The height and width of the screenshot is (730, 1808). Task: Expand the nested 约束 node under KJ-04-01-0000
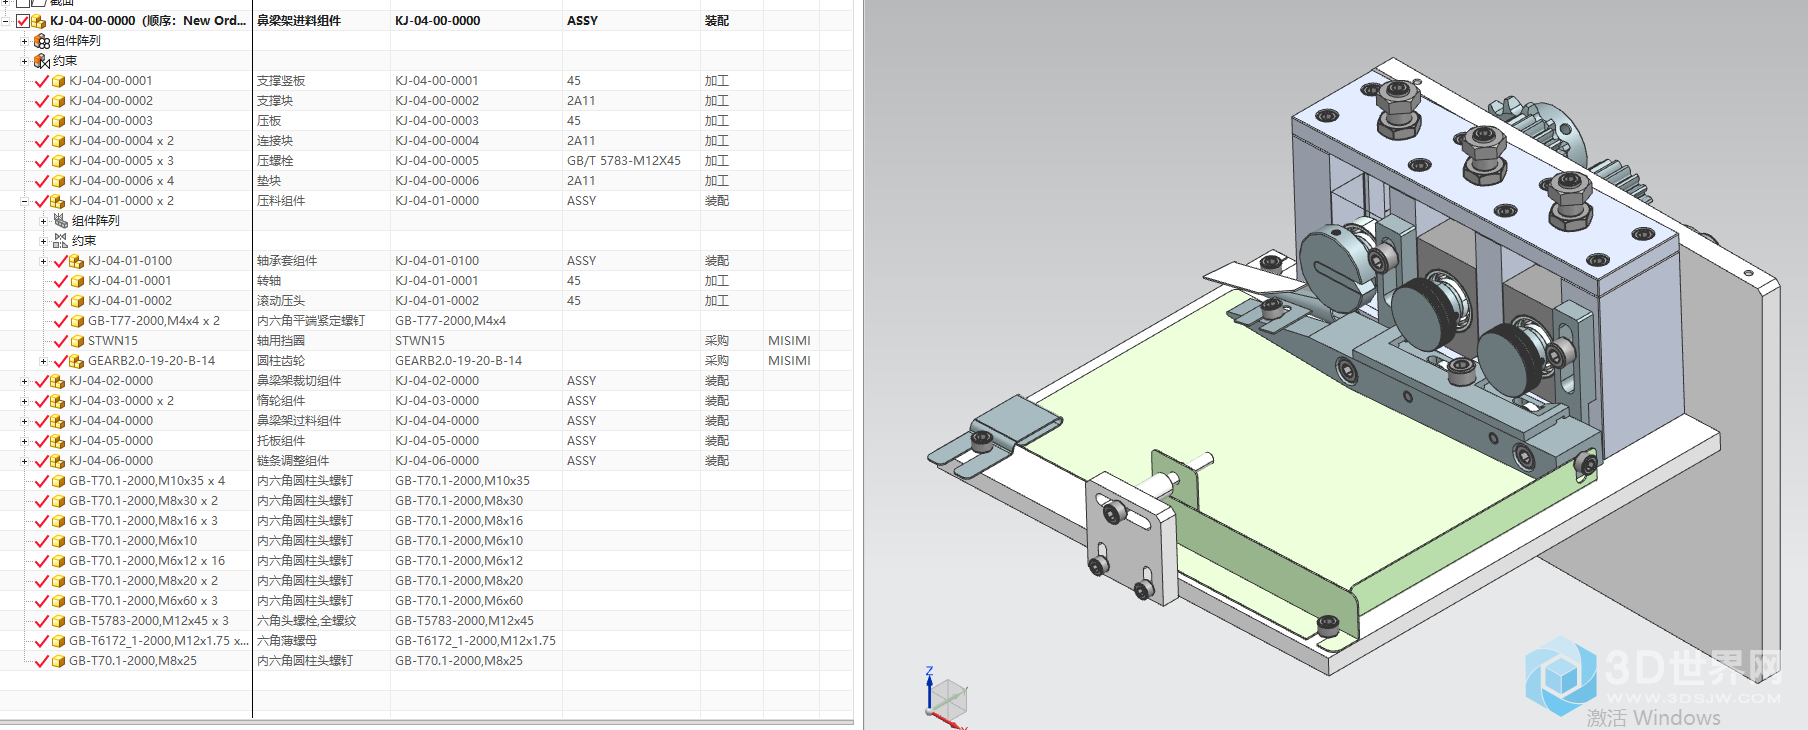43,241
